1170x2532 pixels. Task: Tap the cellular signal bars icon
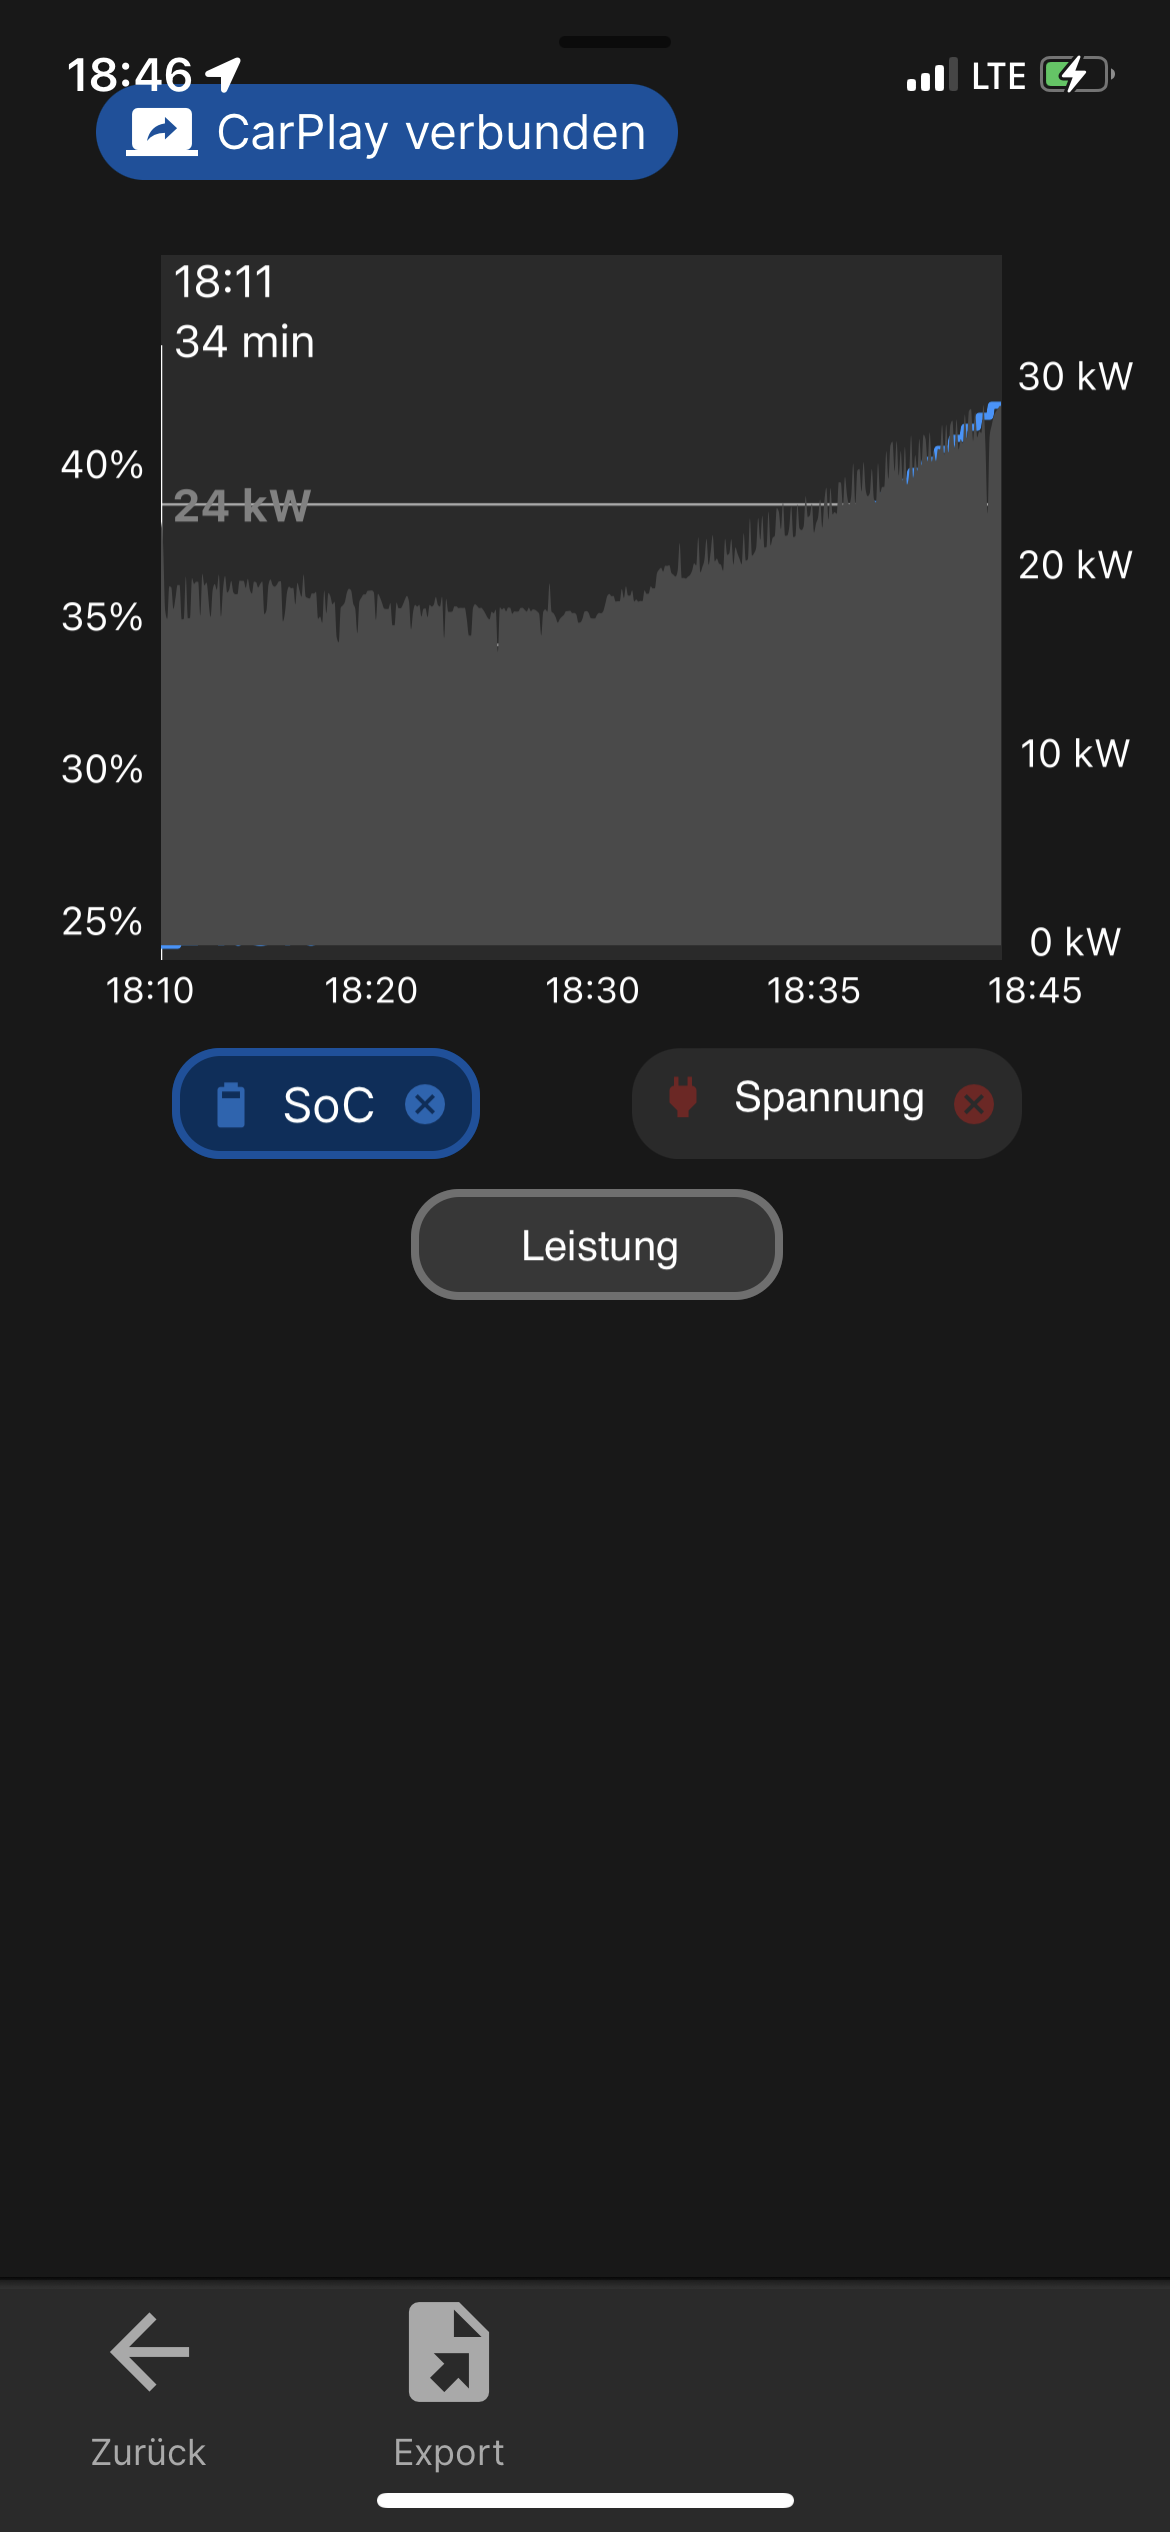[931, 76]
